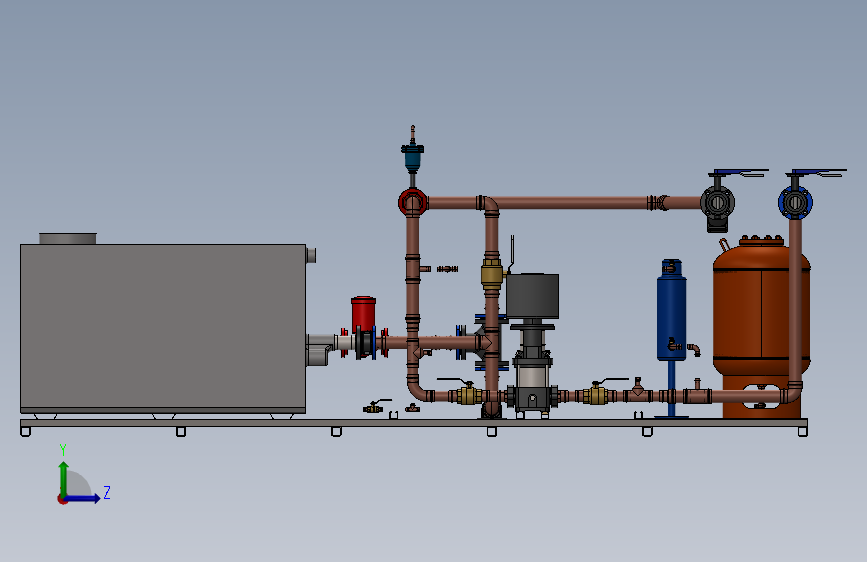Select the dark gray pump motor housing
The image size is (867, 562).
[532, 296]
